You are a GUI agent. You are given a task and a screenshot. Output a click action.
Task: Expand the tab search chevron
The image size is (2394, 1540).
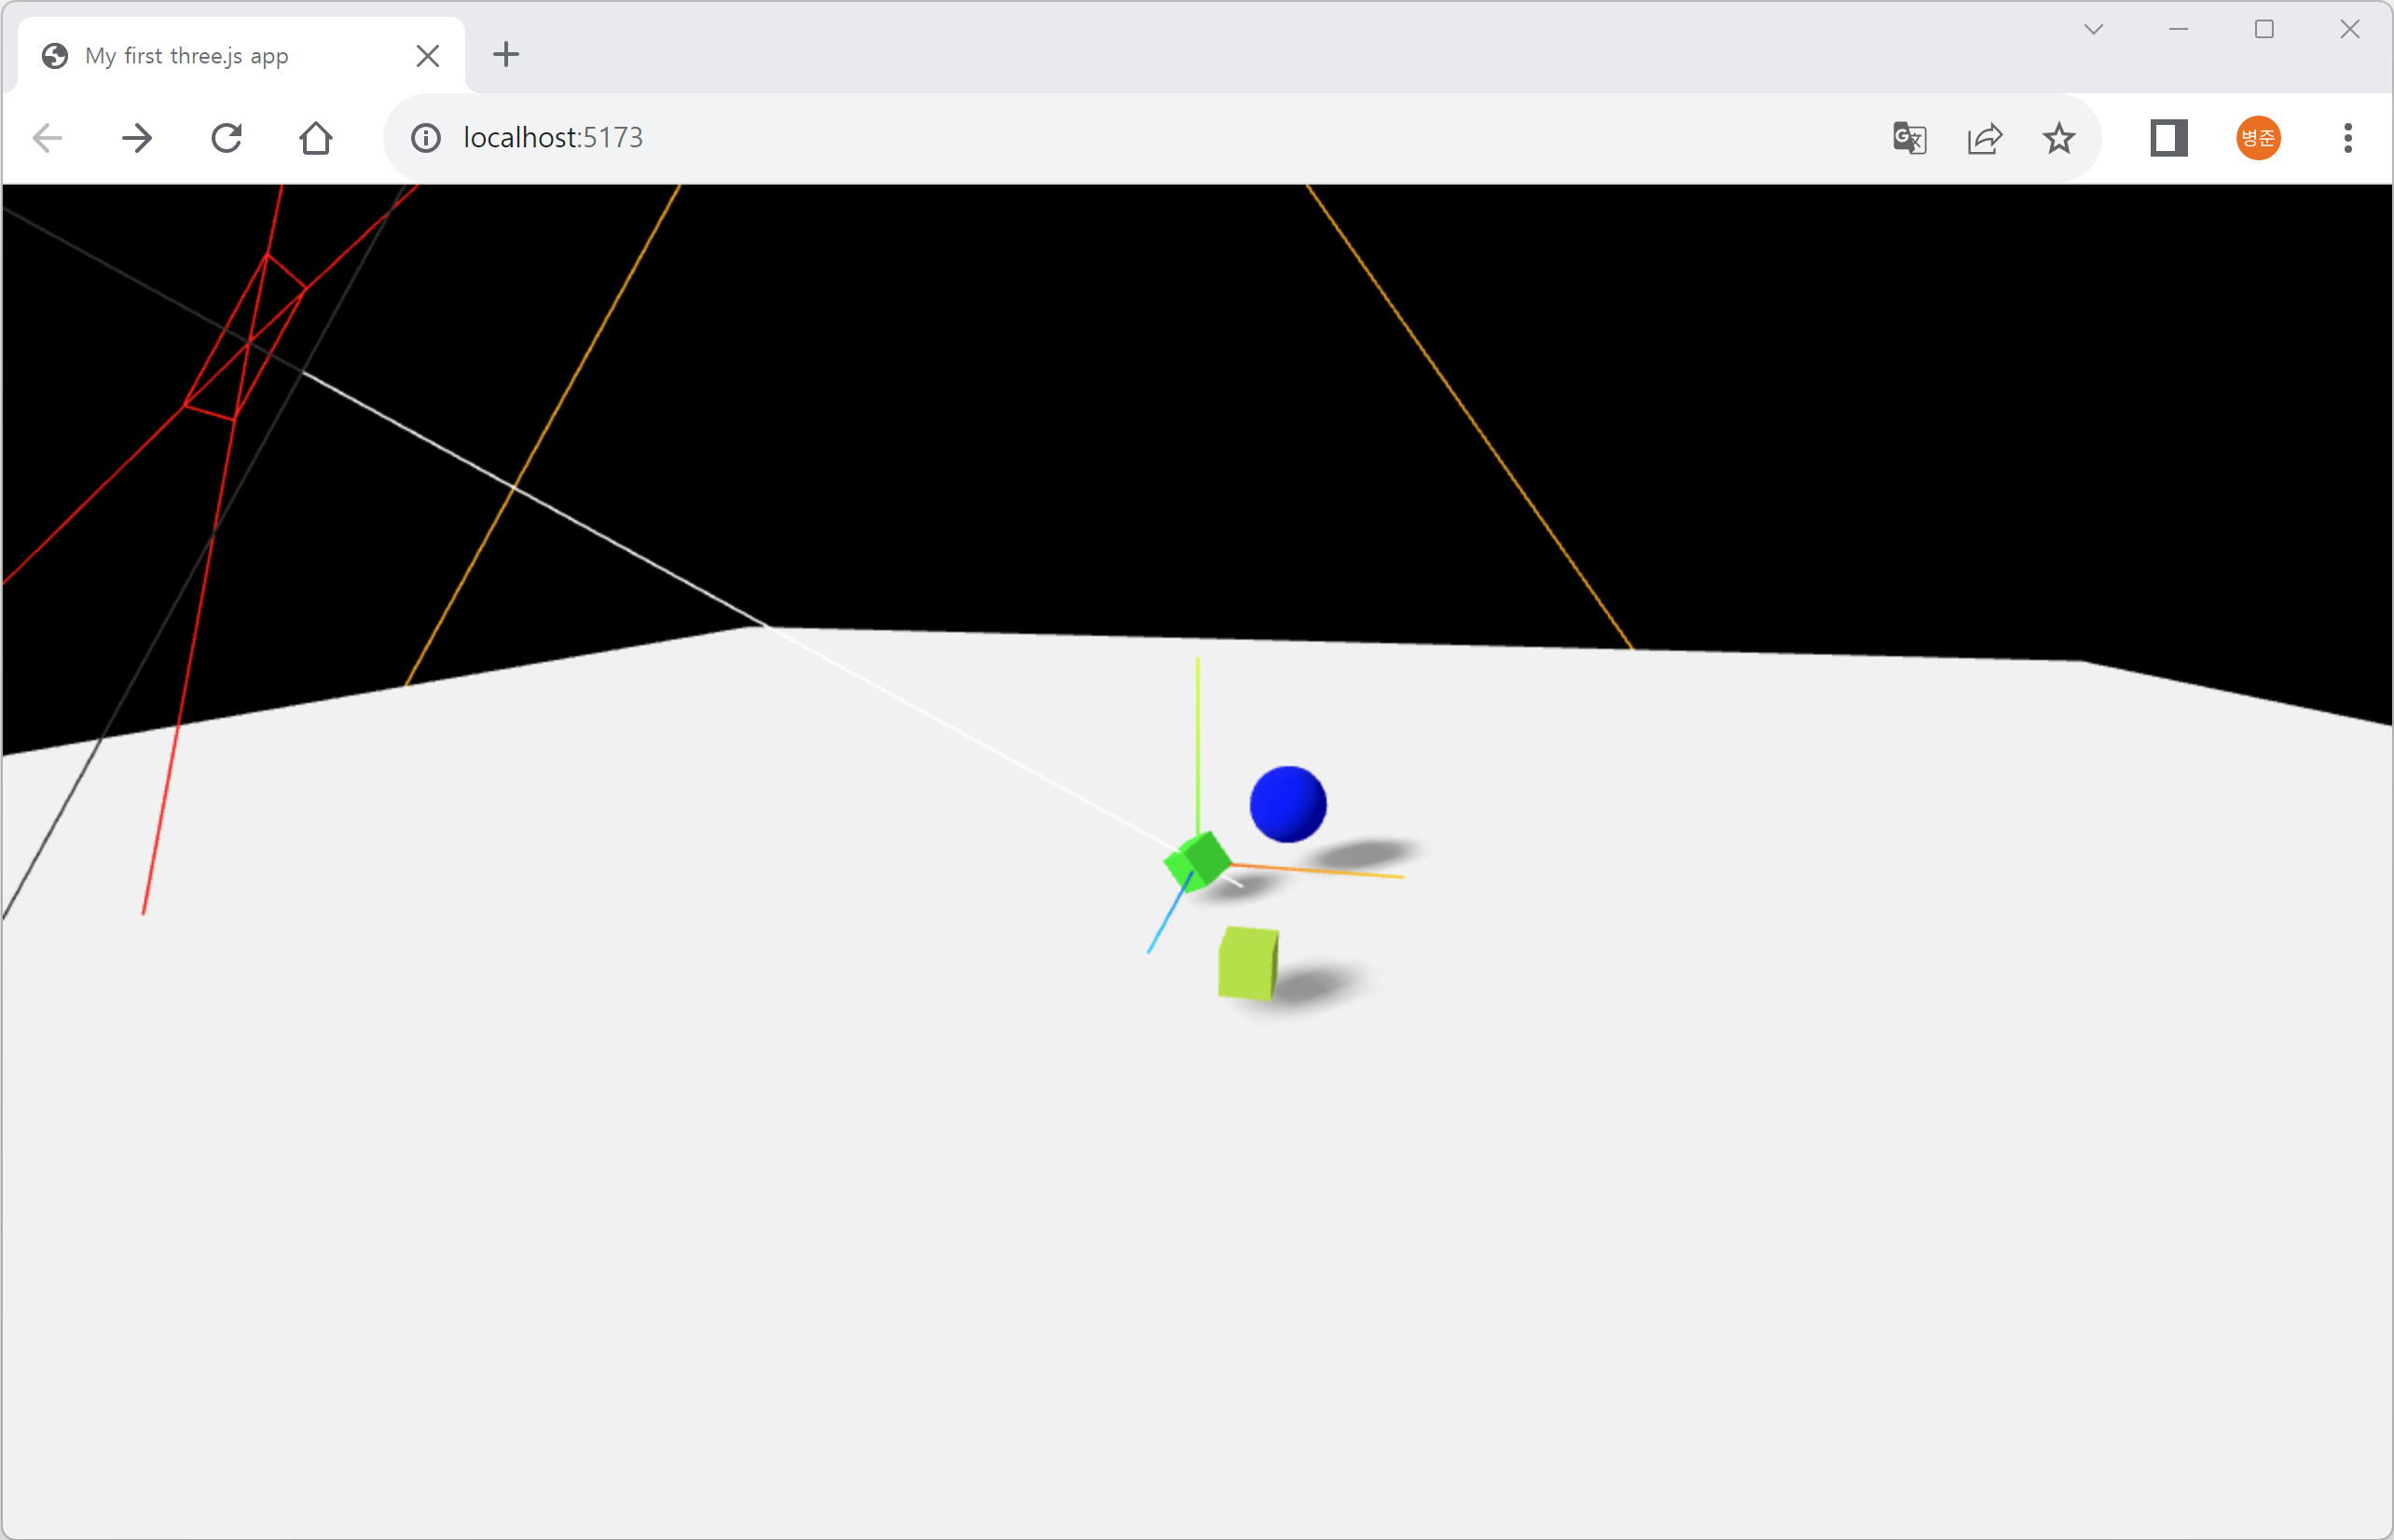point(2093,30)
